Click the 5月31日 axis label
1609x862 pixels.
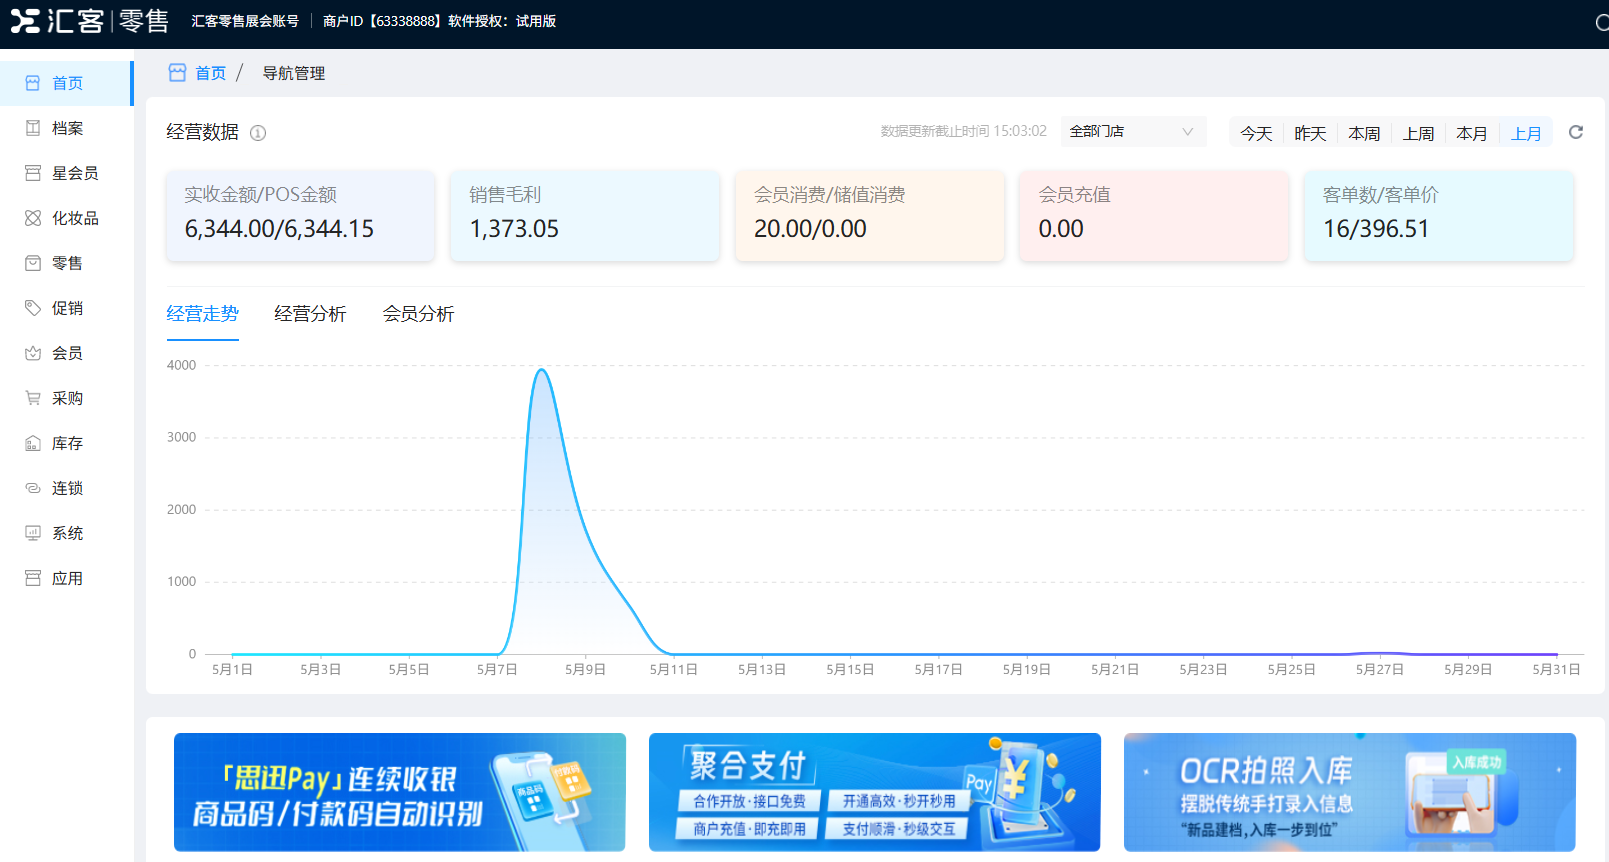(1556, 669)
